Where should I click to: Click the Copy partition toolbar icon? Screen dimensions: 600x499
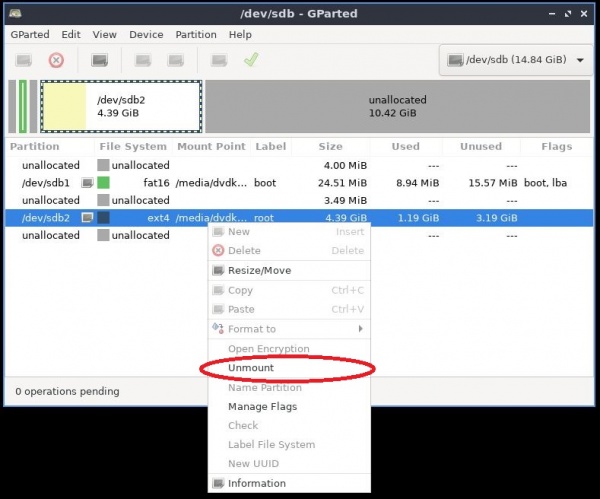point(143,60)
